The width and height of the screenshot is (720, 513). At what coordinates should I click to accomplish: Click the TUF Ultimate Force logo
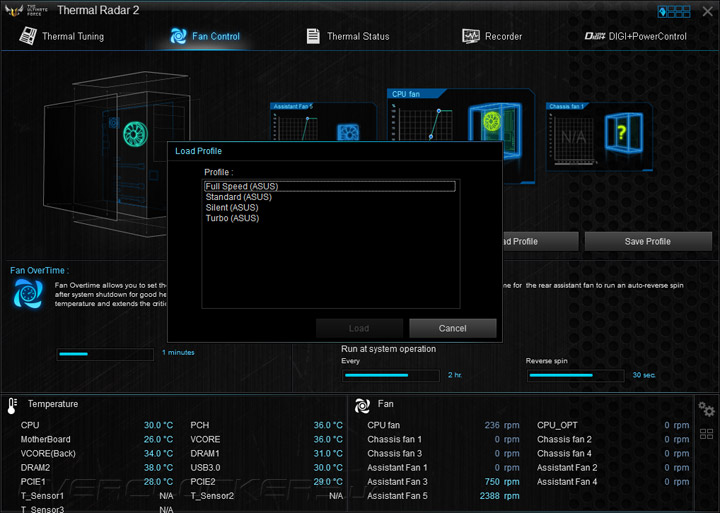(26, 10)
